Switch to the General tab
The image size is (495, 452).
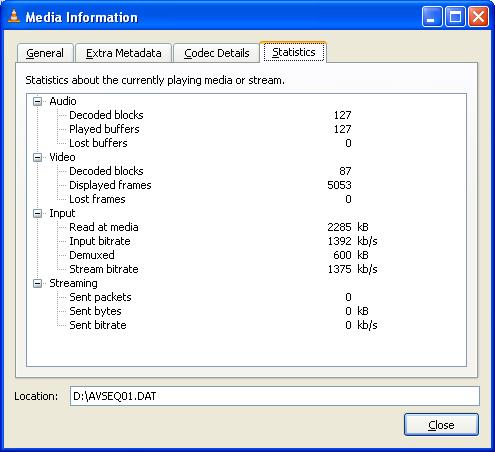point(45,53)
